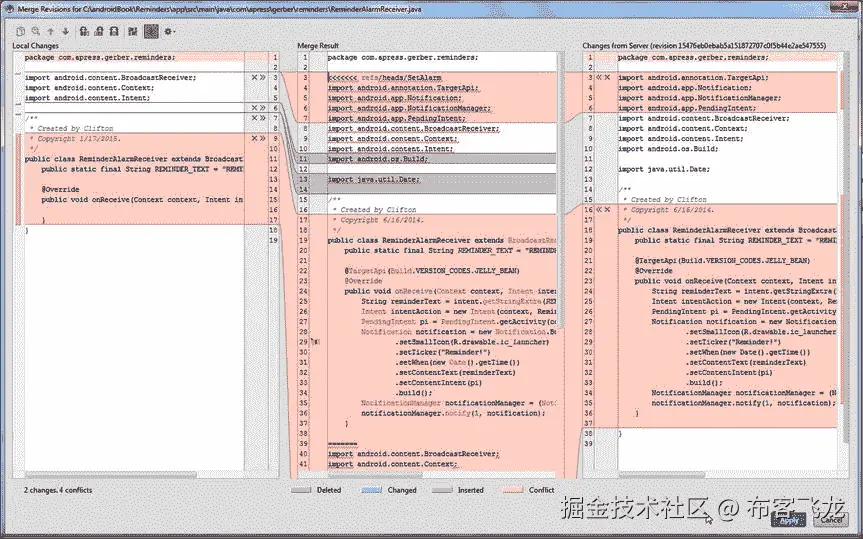Accept local change at line 3 (»)

263,78
